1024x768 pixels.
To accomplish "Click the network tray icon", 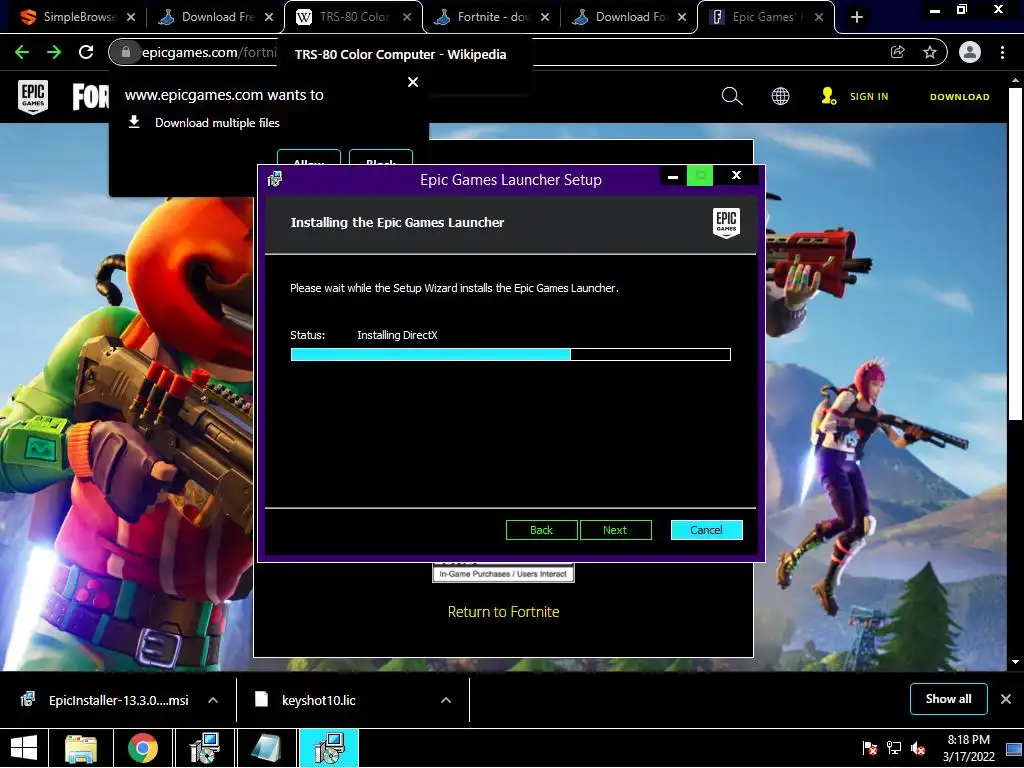I will [x=893, y=748].
